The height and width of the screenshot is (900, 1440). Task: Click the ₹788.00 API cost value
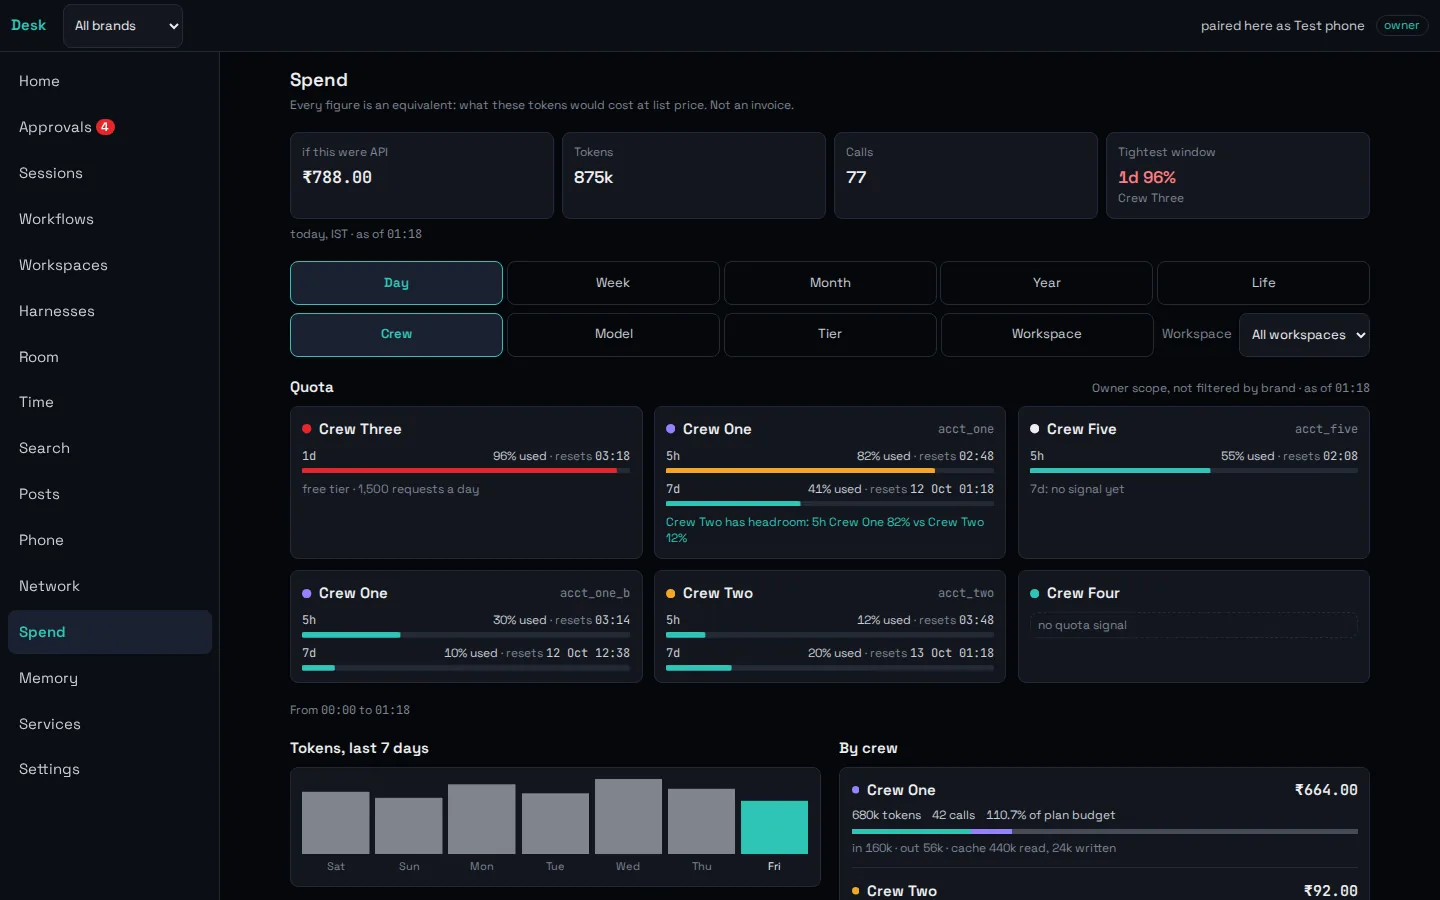(x=337, y=177)
